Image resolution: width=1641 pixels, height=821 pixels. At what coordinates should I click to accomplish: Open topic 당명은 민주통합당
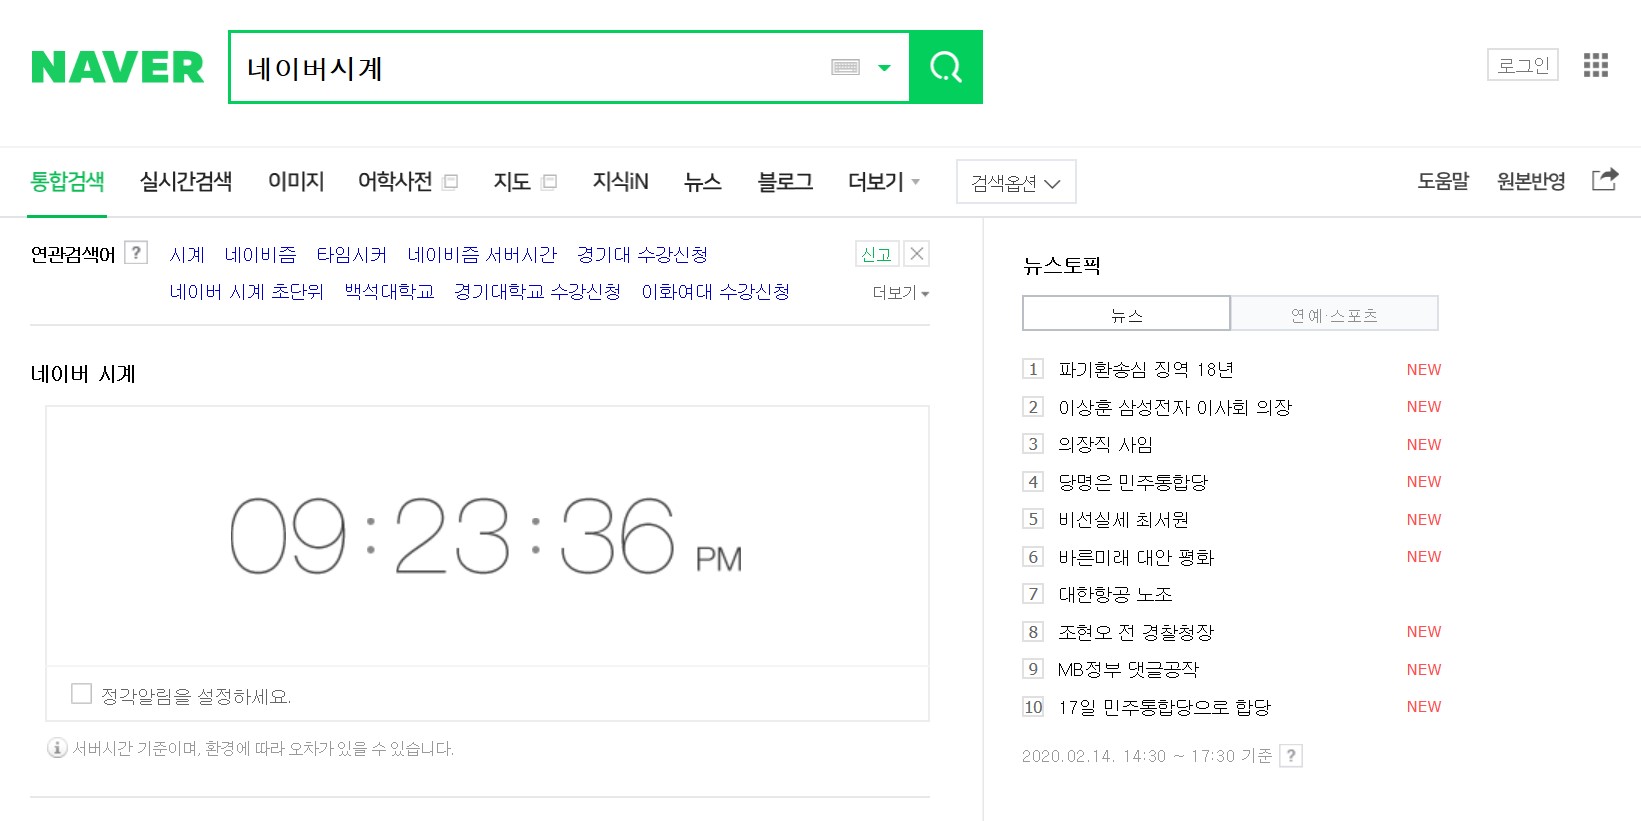click(x=1133, y=482)
